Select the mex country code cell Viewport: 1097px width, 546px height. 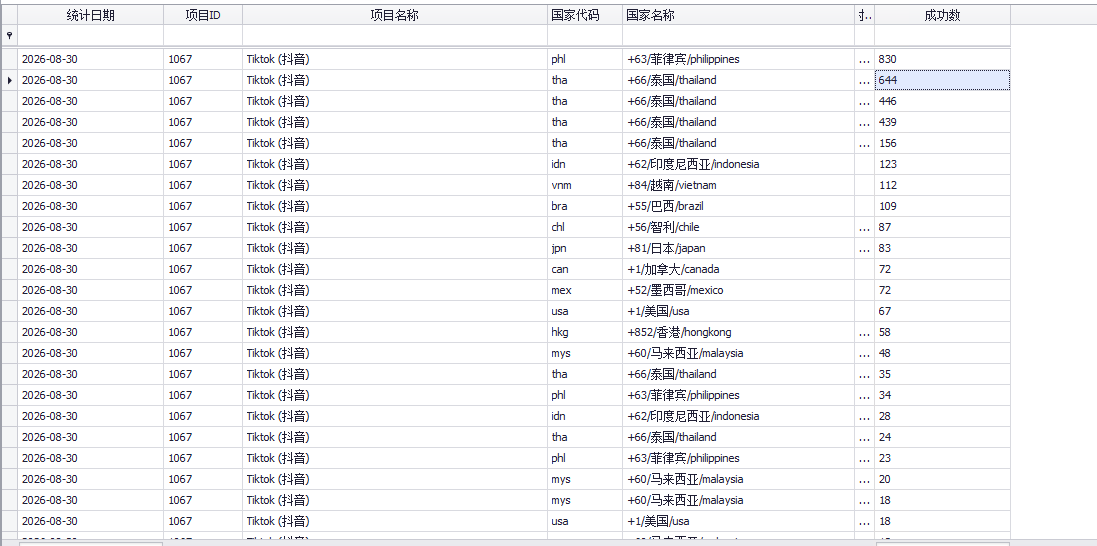[x=586, y=290]
